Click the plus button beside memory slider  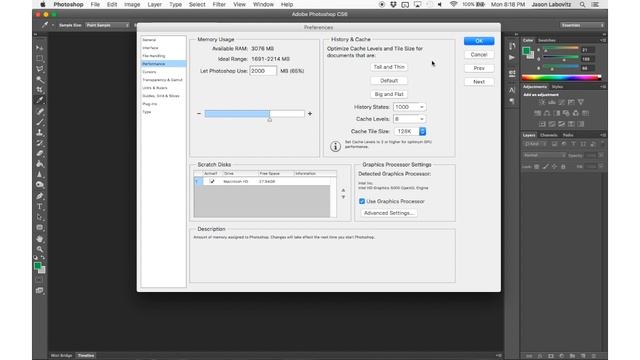click(x=310, y=113)
